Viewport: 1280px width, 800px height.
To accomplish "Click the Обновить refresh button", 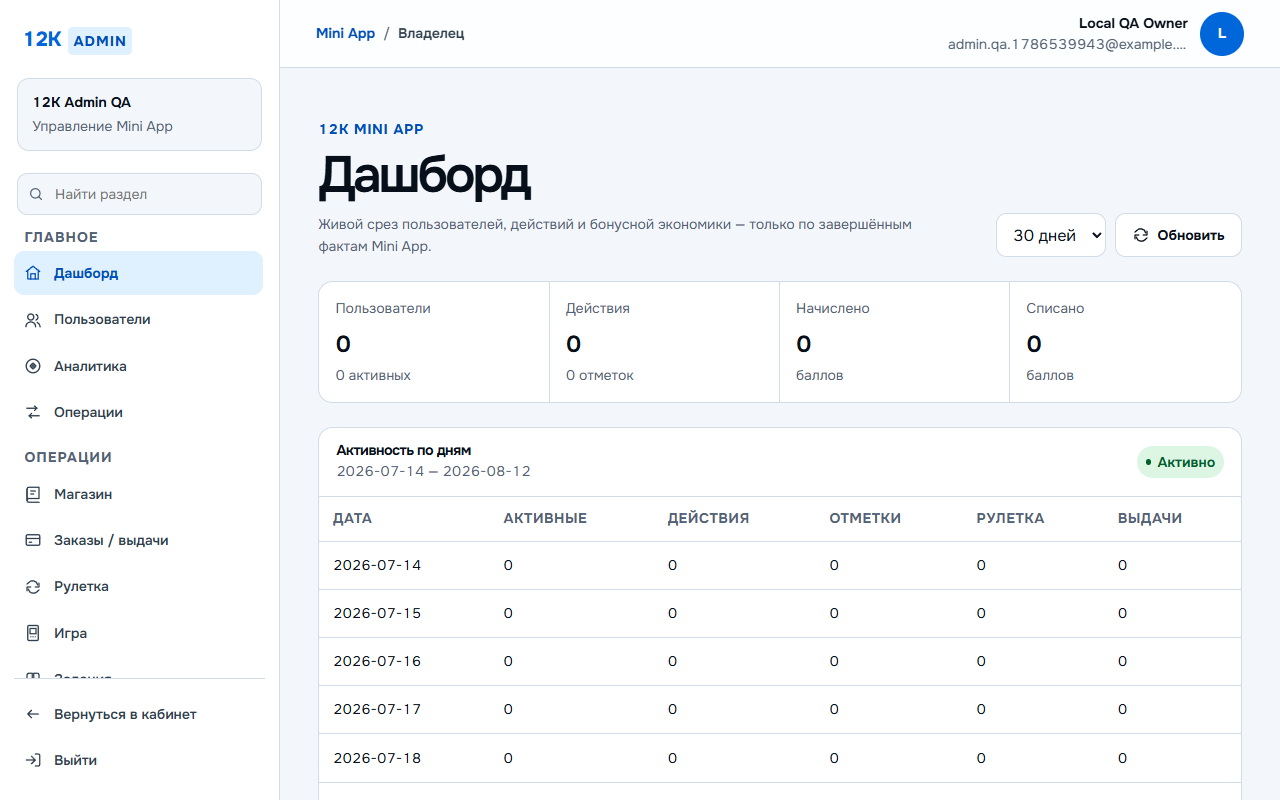I will coord(1178,235).
